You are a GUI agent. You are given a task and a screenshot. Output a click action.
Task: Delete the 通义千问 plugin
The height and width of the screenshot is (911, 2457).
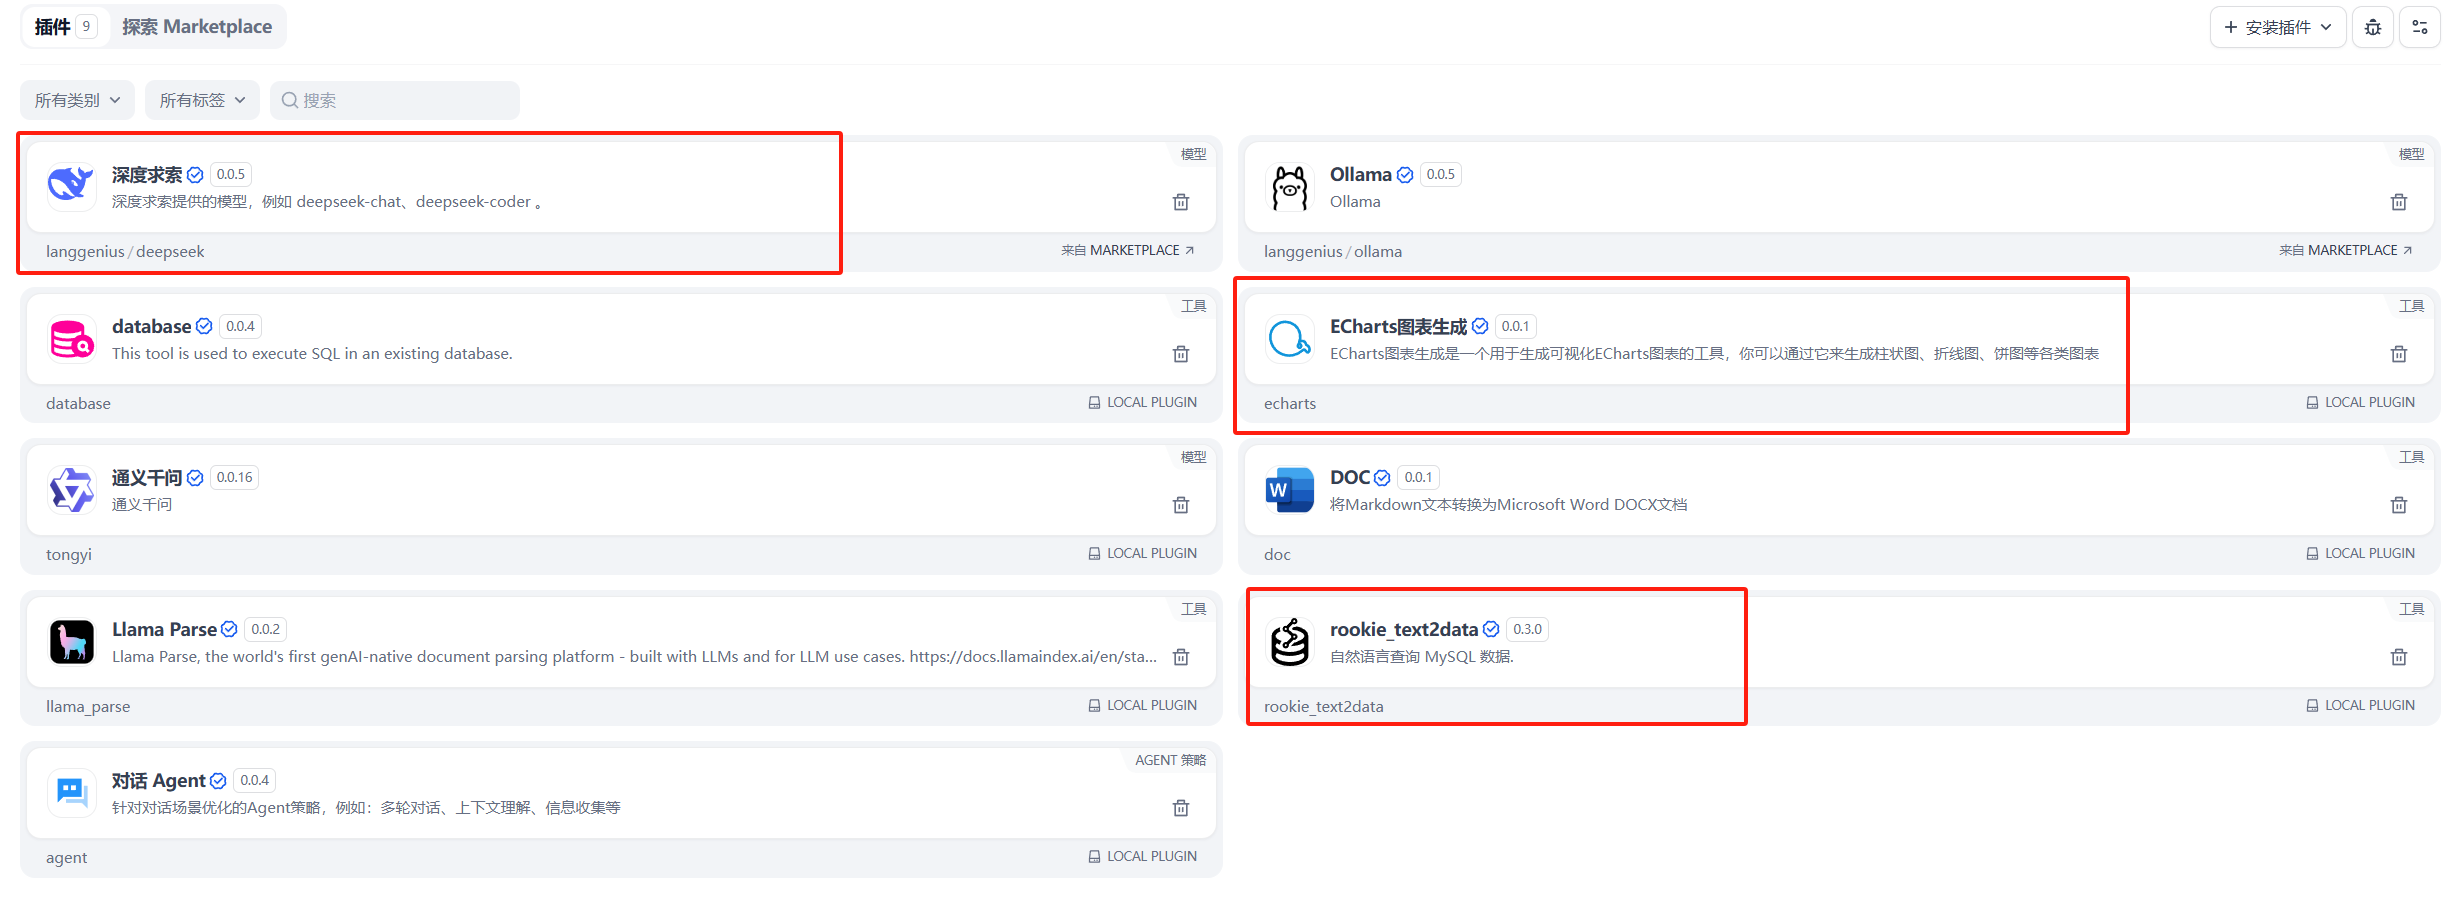1181,505
